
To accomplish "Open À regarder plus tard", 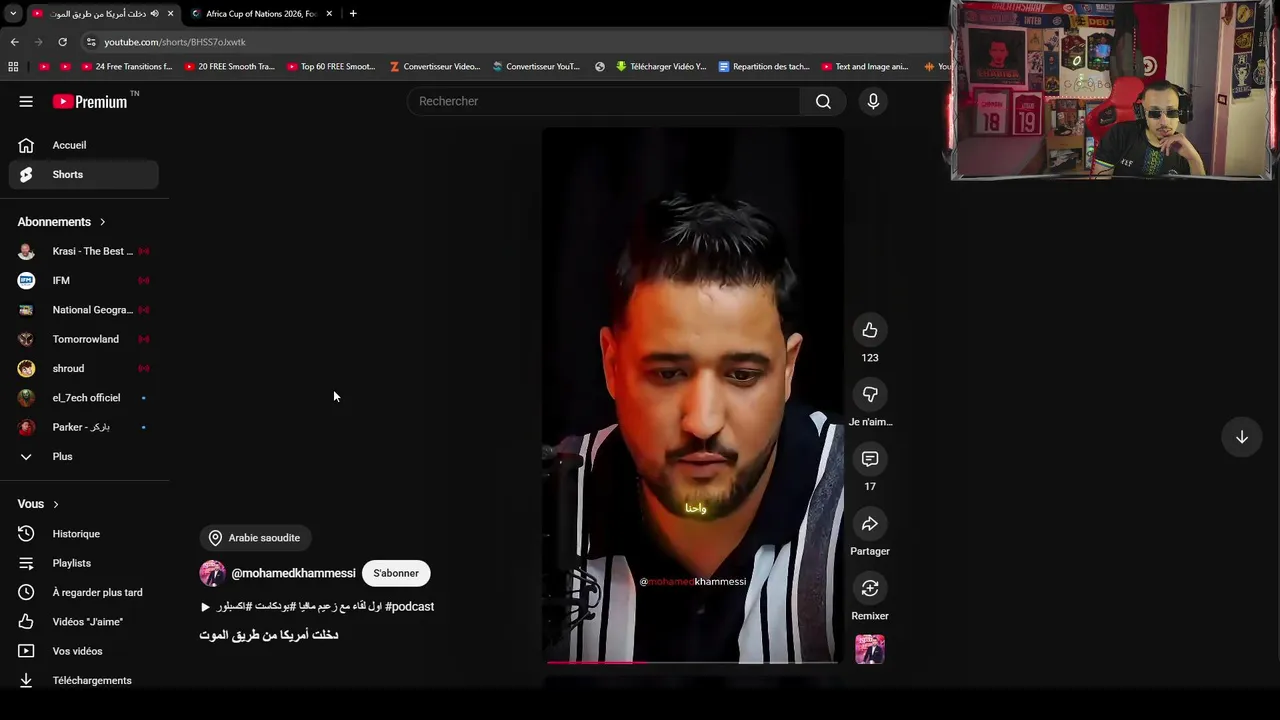I will tap(84, 592).
